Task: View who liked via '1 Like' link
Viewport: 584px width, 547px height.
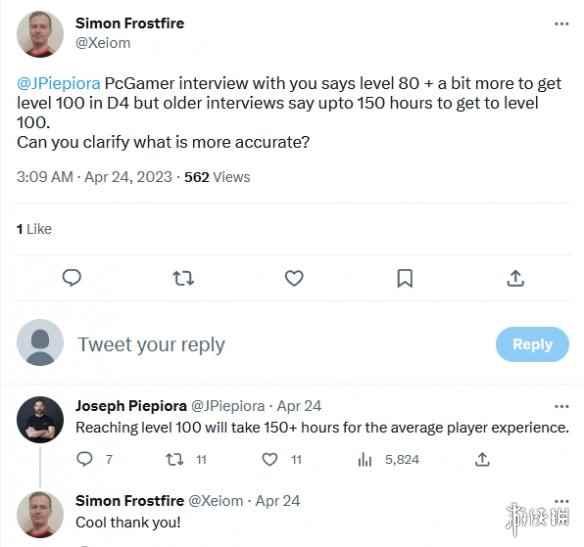Action: pos(34,229)
